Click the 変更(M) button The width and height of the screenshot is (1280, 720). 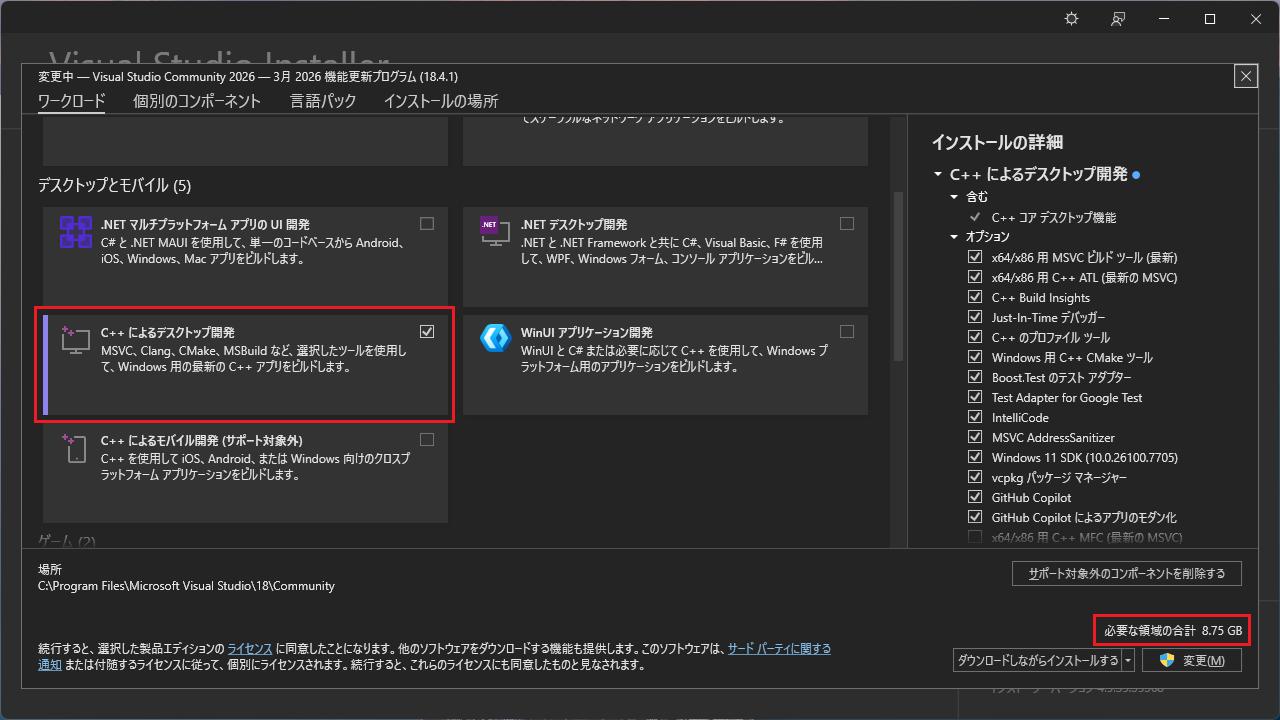[x=1191, y=660]
